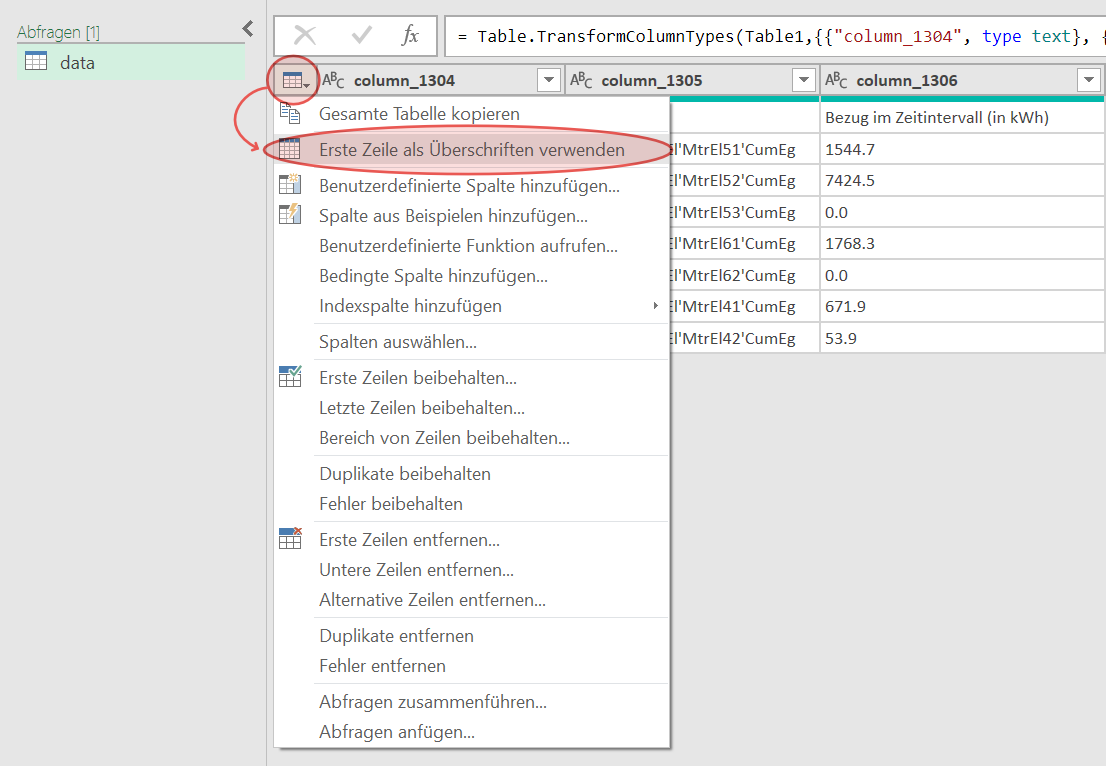Open filter dropdown for column_1305
Screen dimensions: 1106x766
pos(803,80)
